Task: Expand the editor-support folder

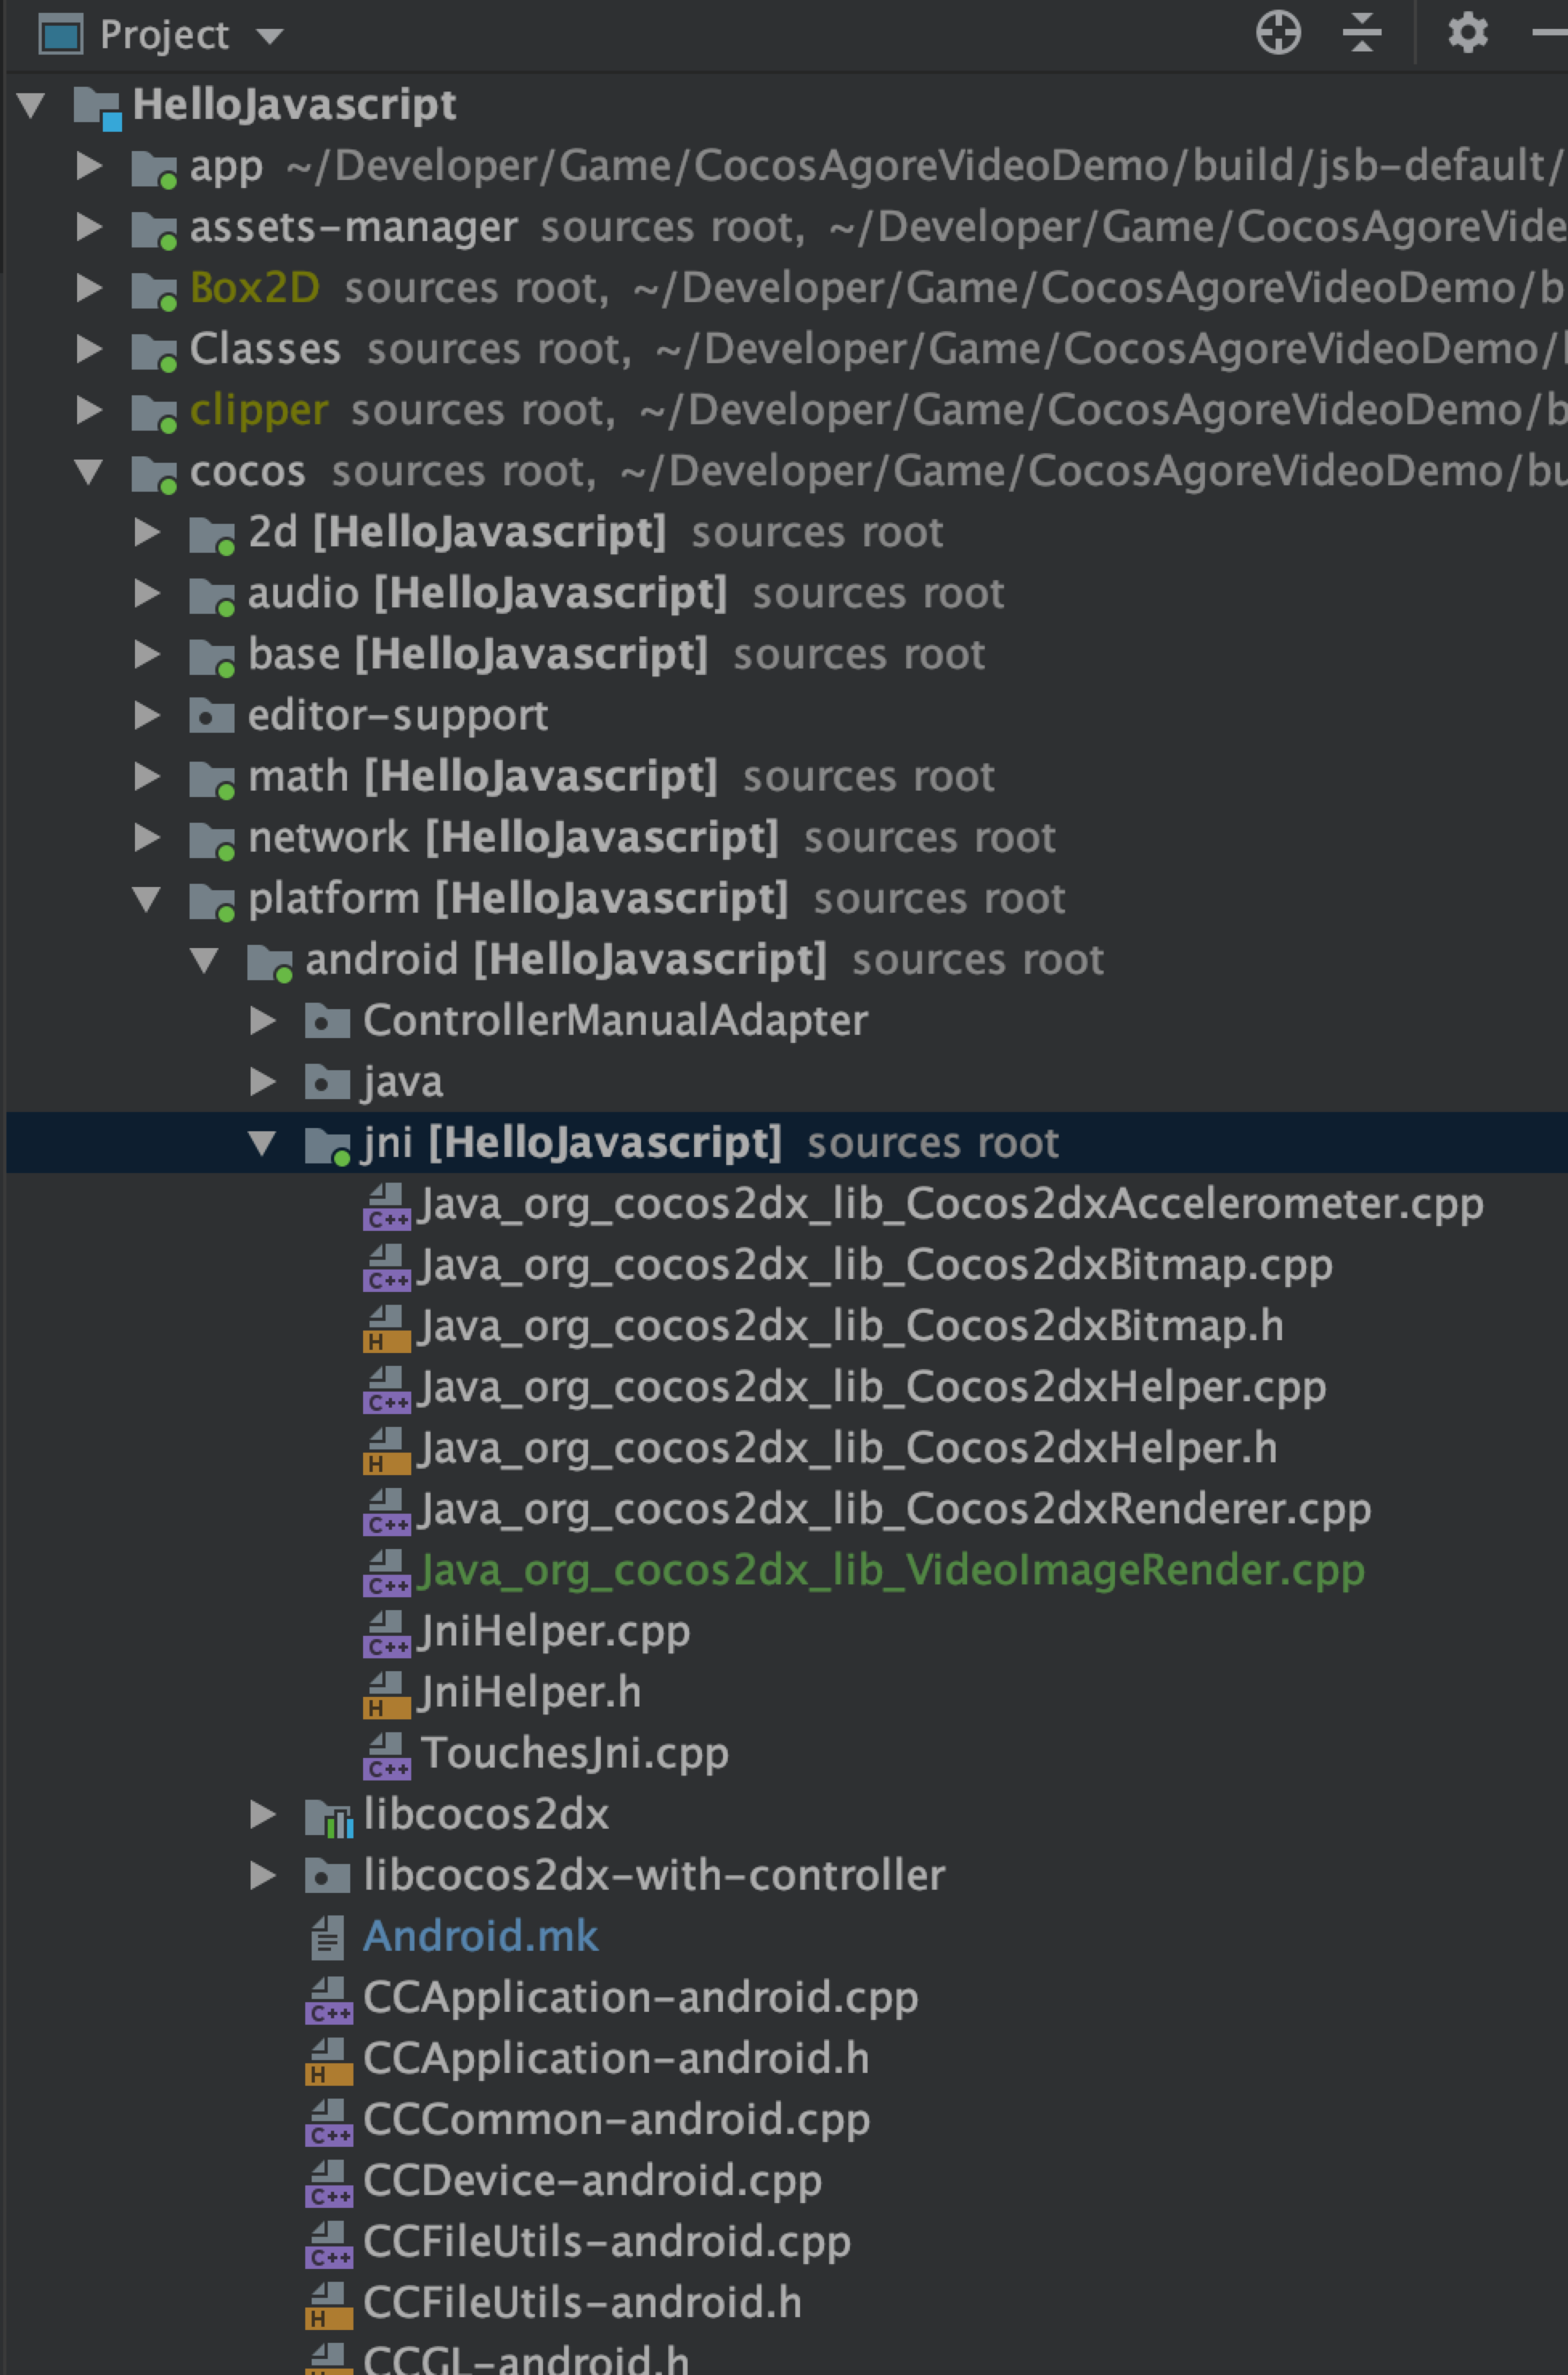Action: [x=147, y=716]
